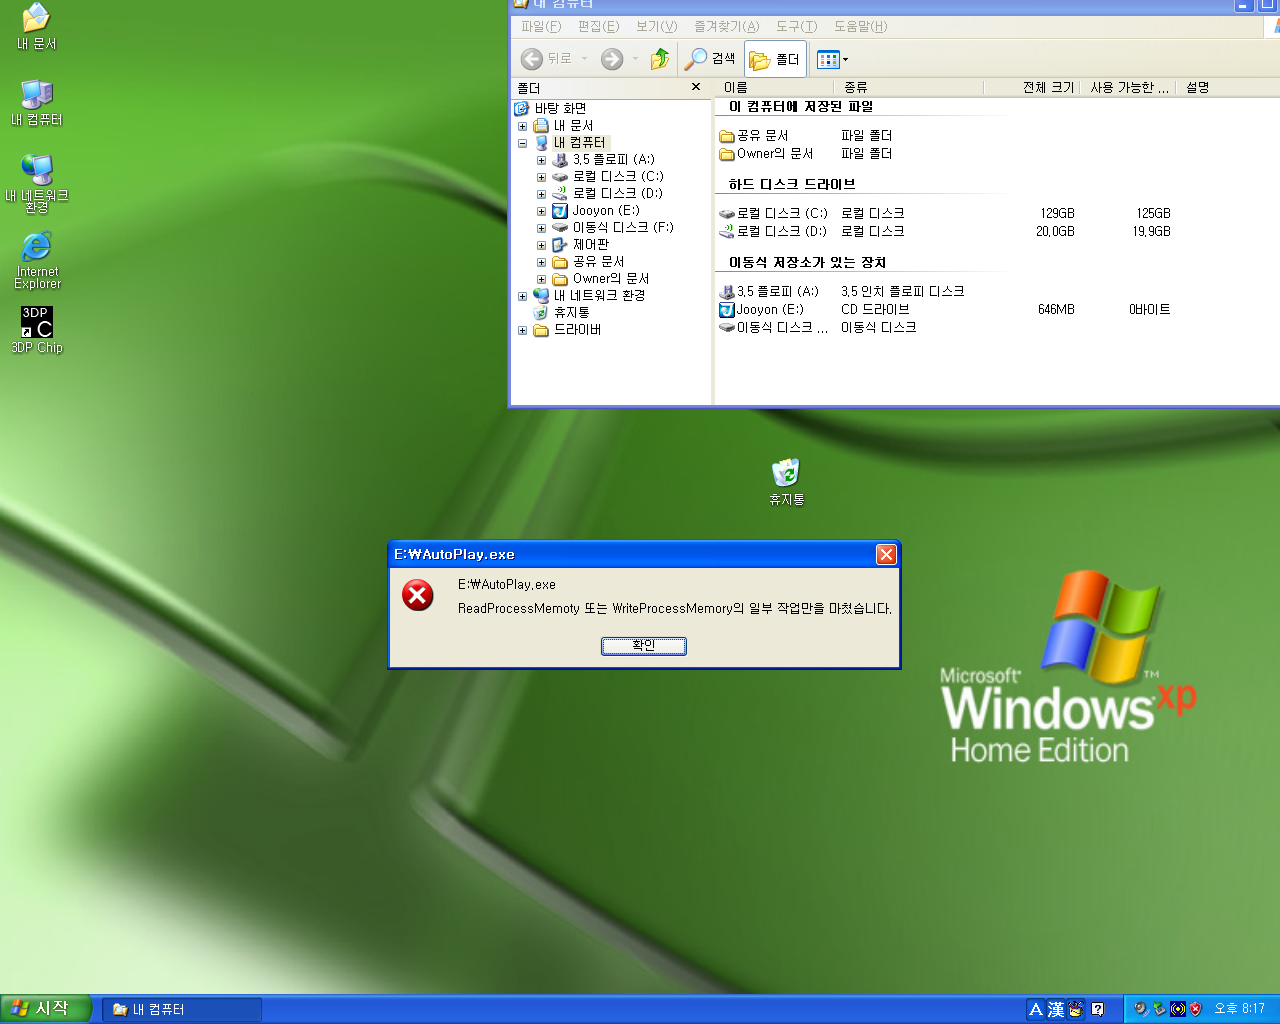Expand 이동식 디스크 (F:) tree node
Viewport: 1280px width, 1024px height.
coord(541,228)
